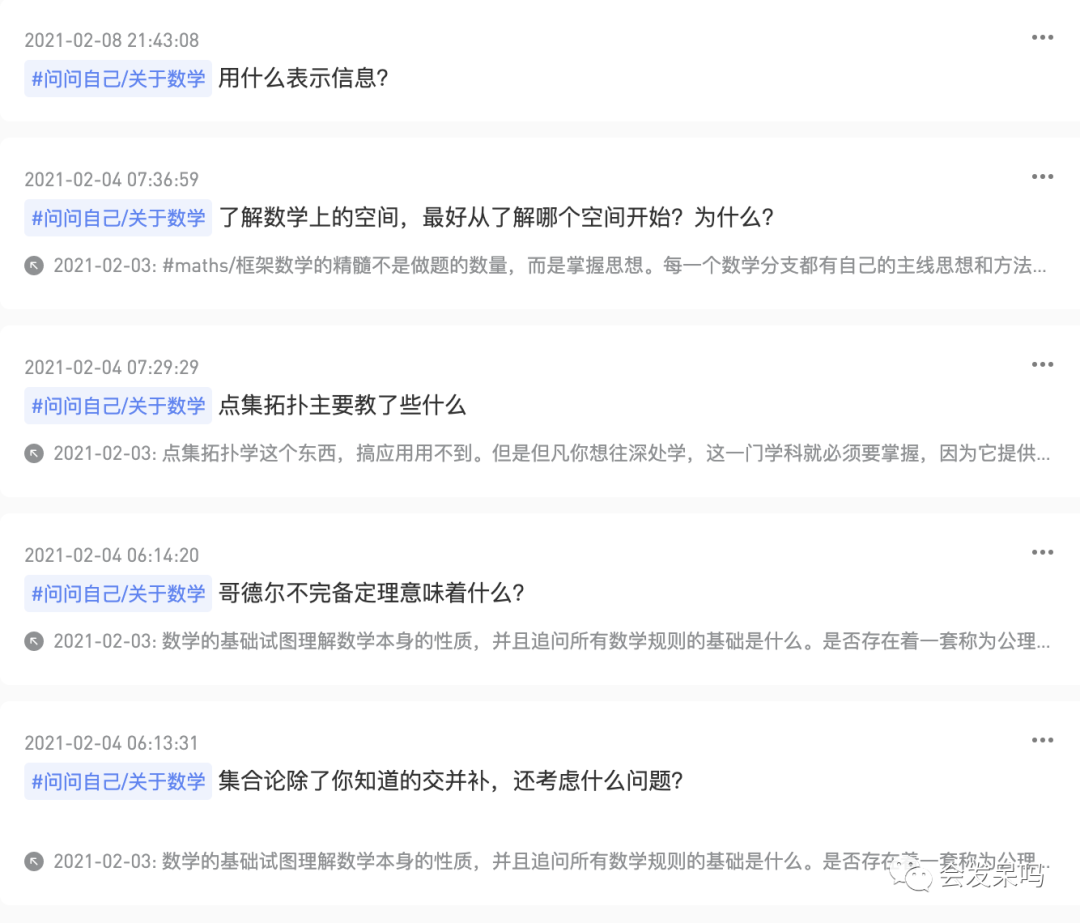Click timestamp 2021-02-04 07:36:59
Screen dimensions: 1080x923
click(112, 180)
